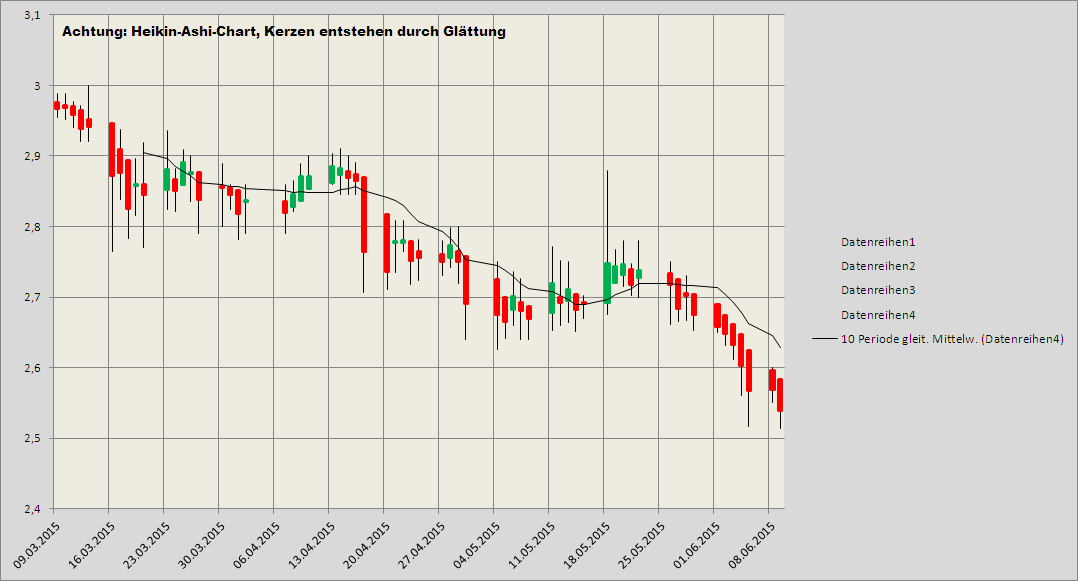
Task: Select the 10 Periode gleit. Mittelw. legend entry
Action: (x=952, y=339)
